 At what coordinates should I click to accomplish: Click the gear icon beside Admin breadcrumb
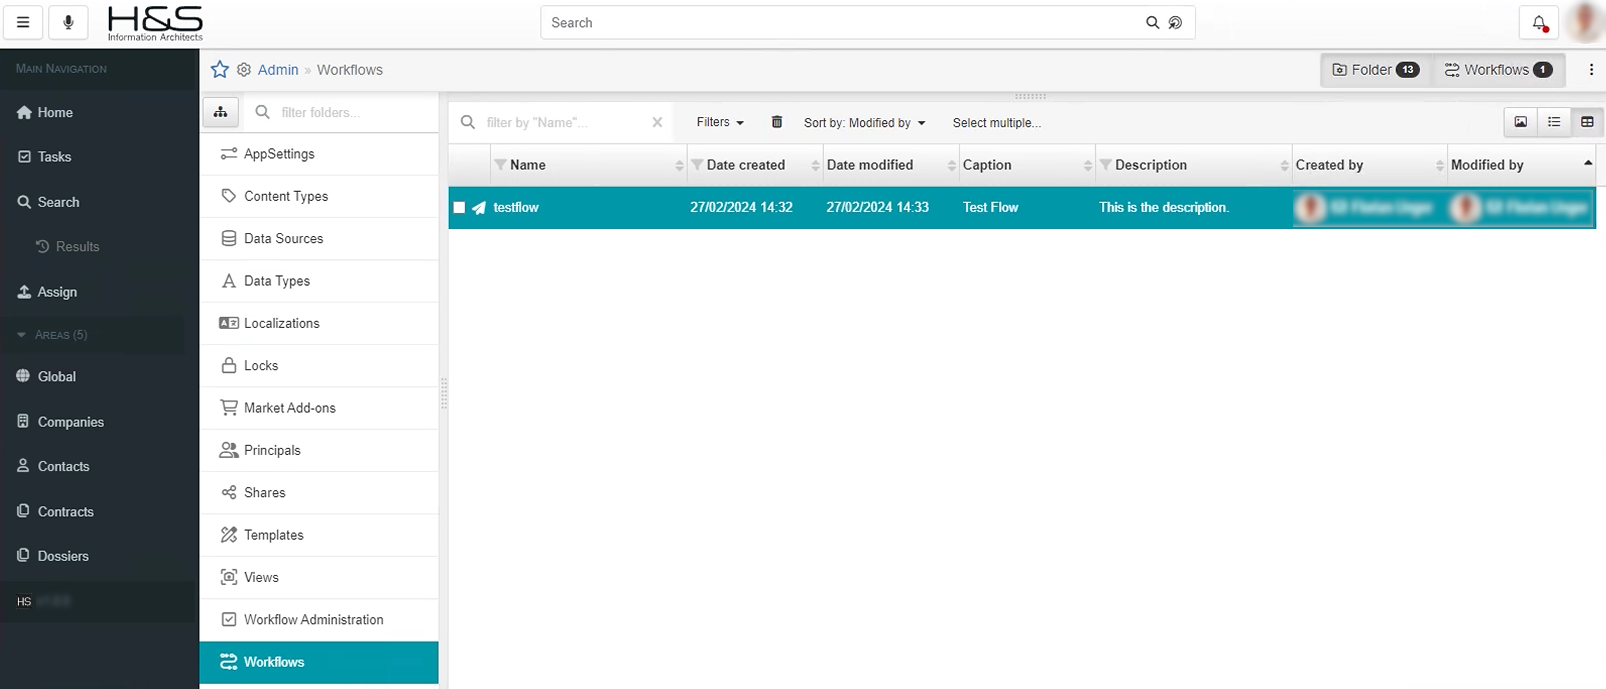pyautogui.click(x=244, y=70)
